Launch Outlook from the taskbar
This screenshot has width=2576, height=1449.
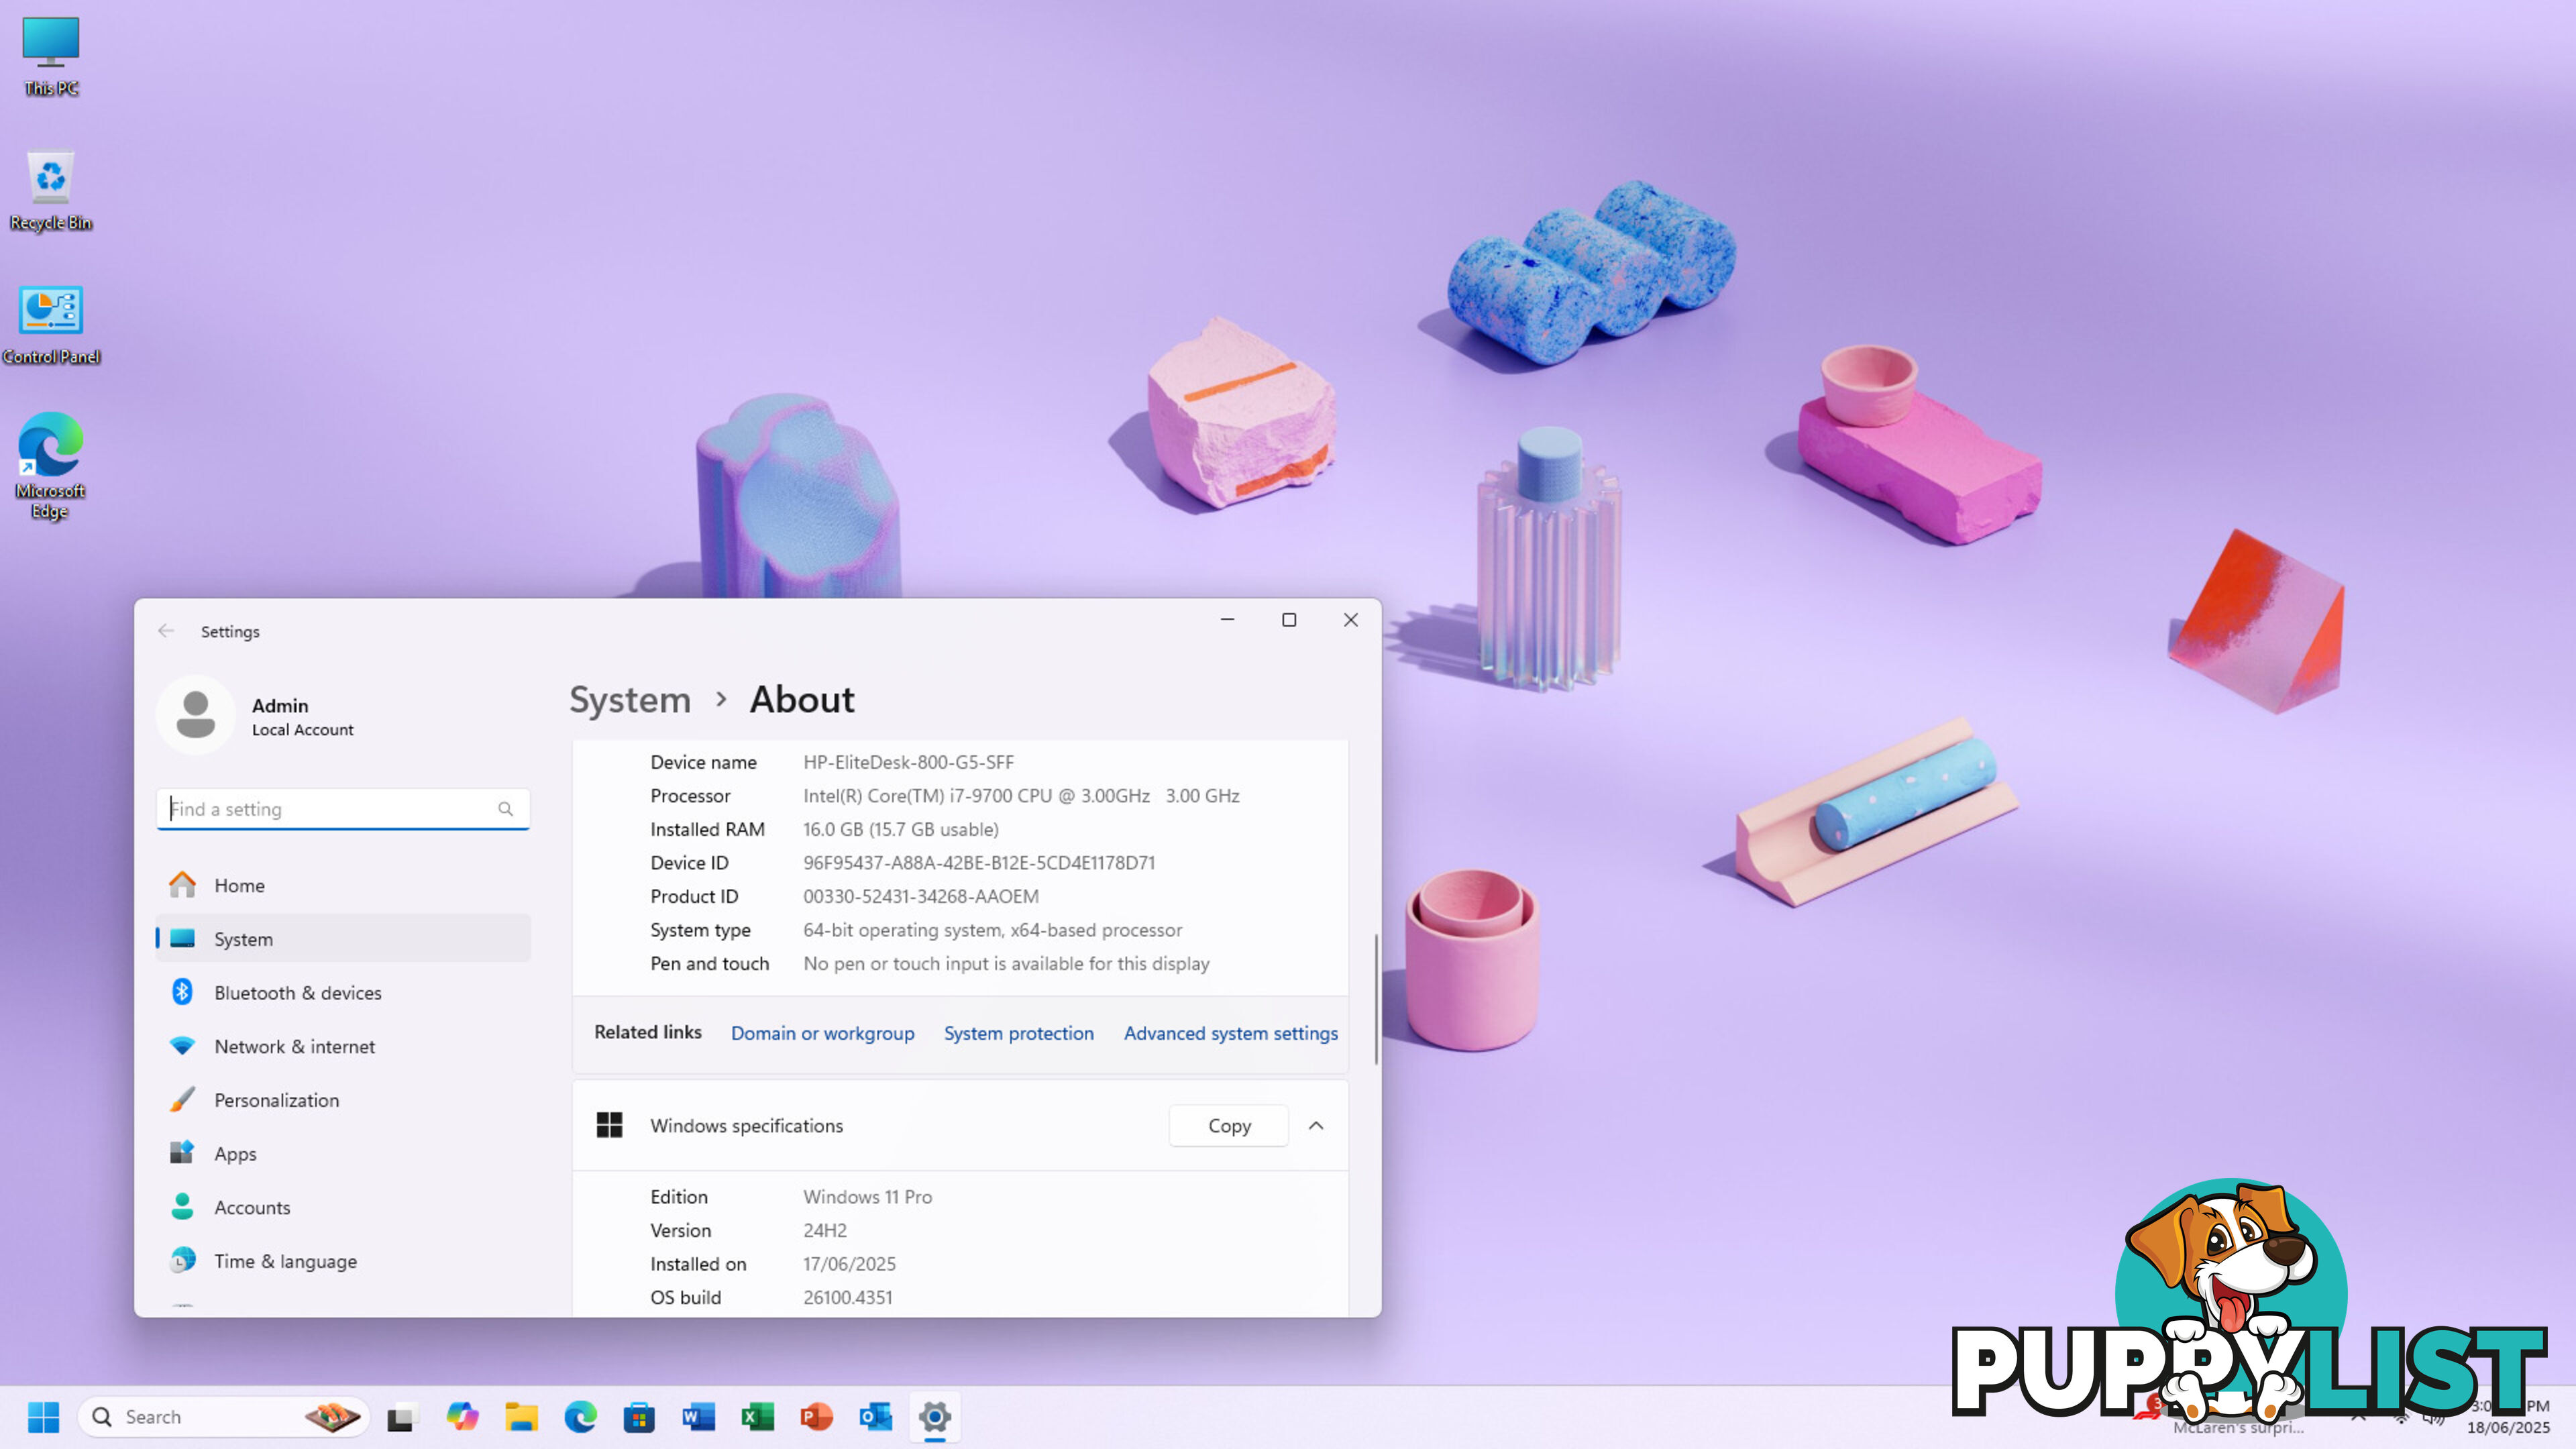pos(876,1417)
